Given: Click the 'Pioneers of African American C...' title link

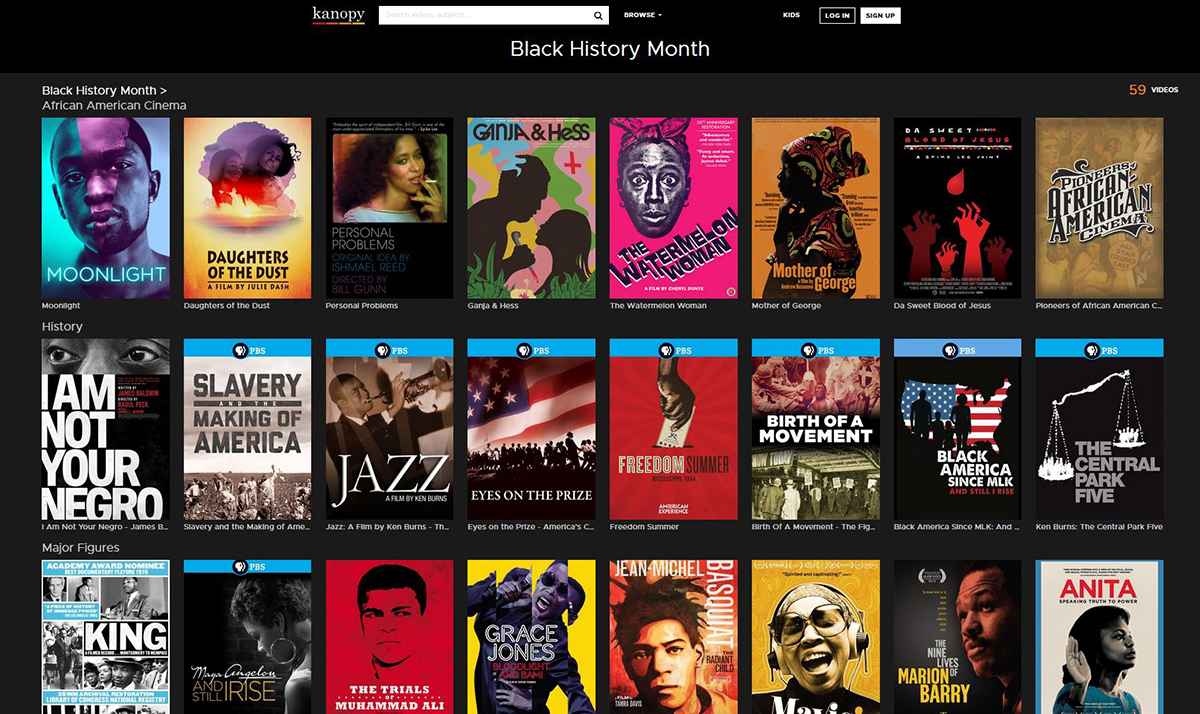Looking at the screenshot, I should [x=1099, y=306].
